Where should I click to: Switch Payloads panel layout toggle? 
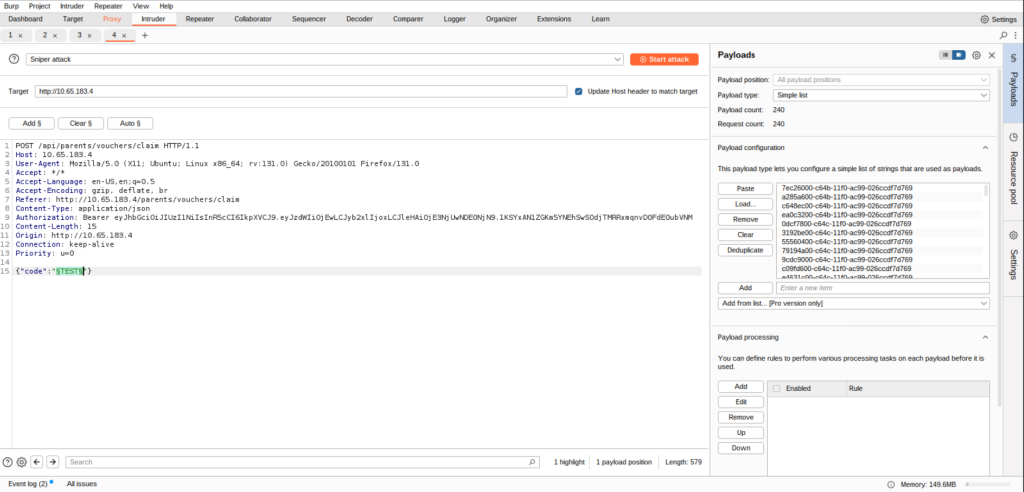[x=953, y=55]
